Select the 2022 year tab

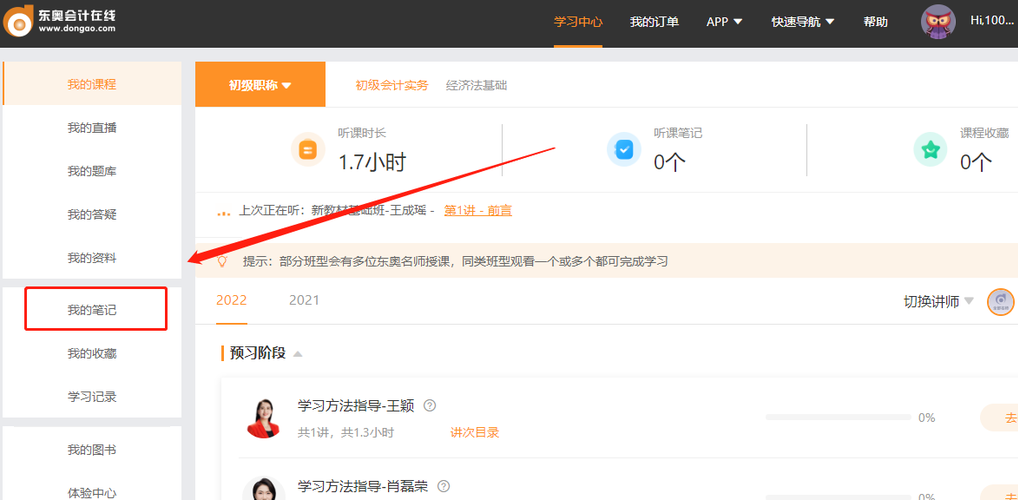pyautogui.click(x=231, y=300)
